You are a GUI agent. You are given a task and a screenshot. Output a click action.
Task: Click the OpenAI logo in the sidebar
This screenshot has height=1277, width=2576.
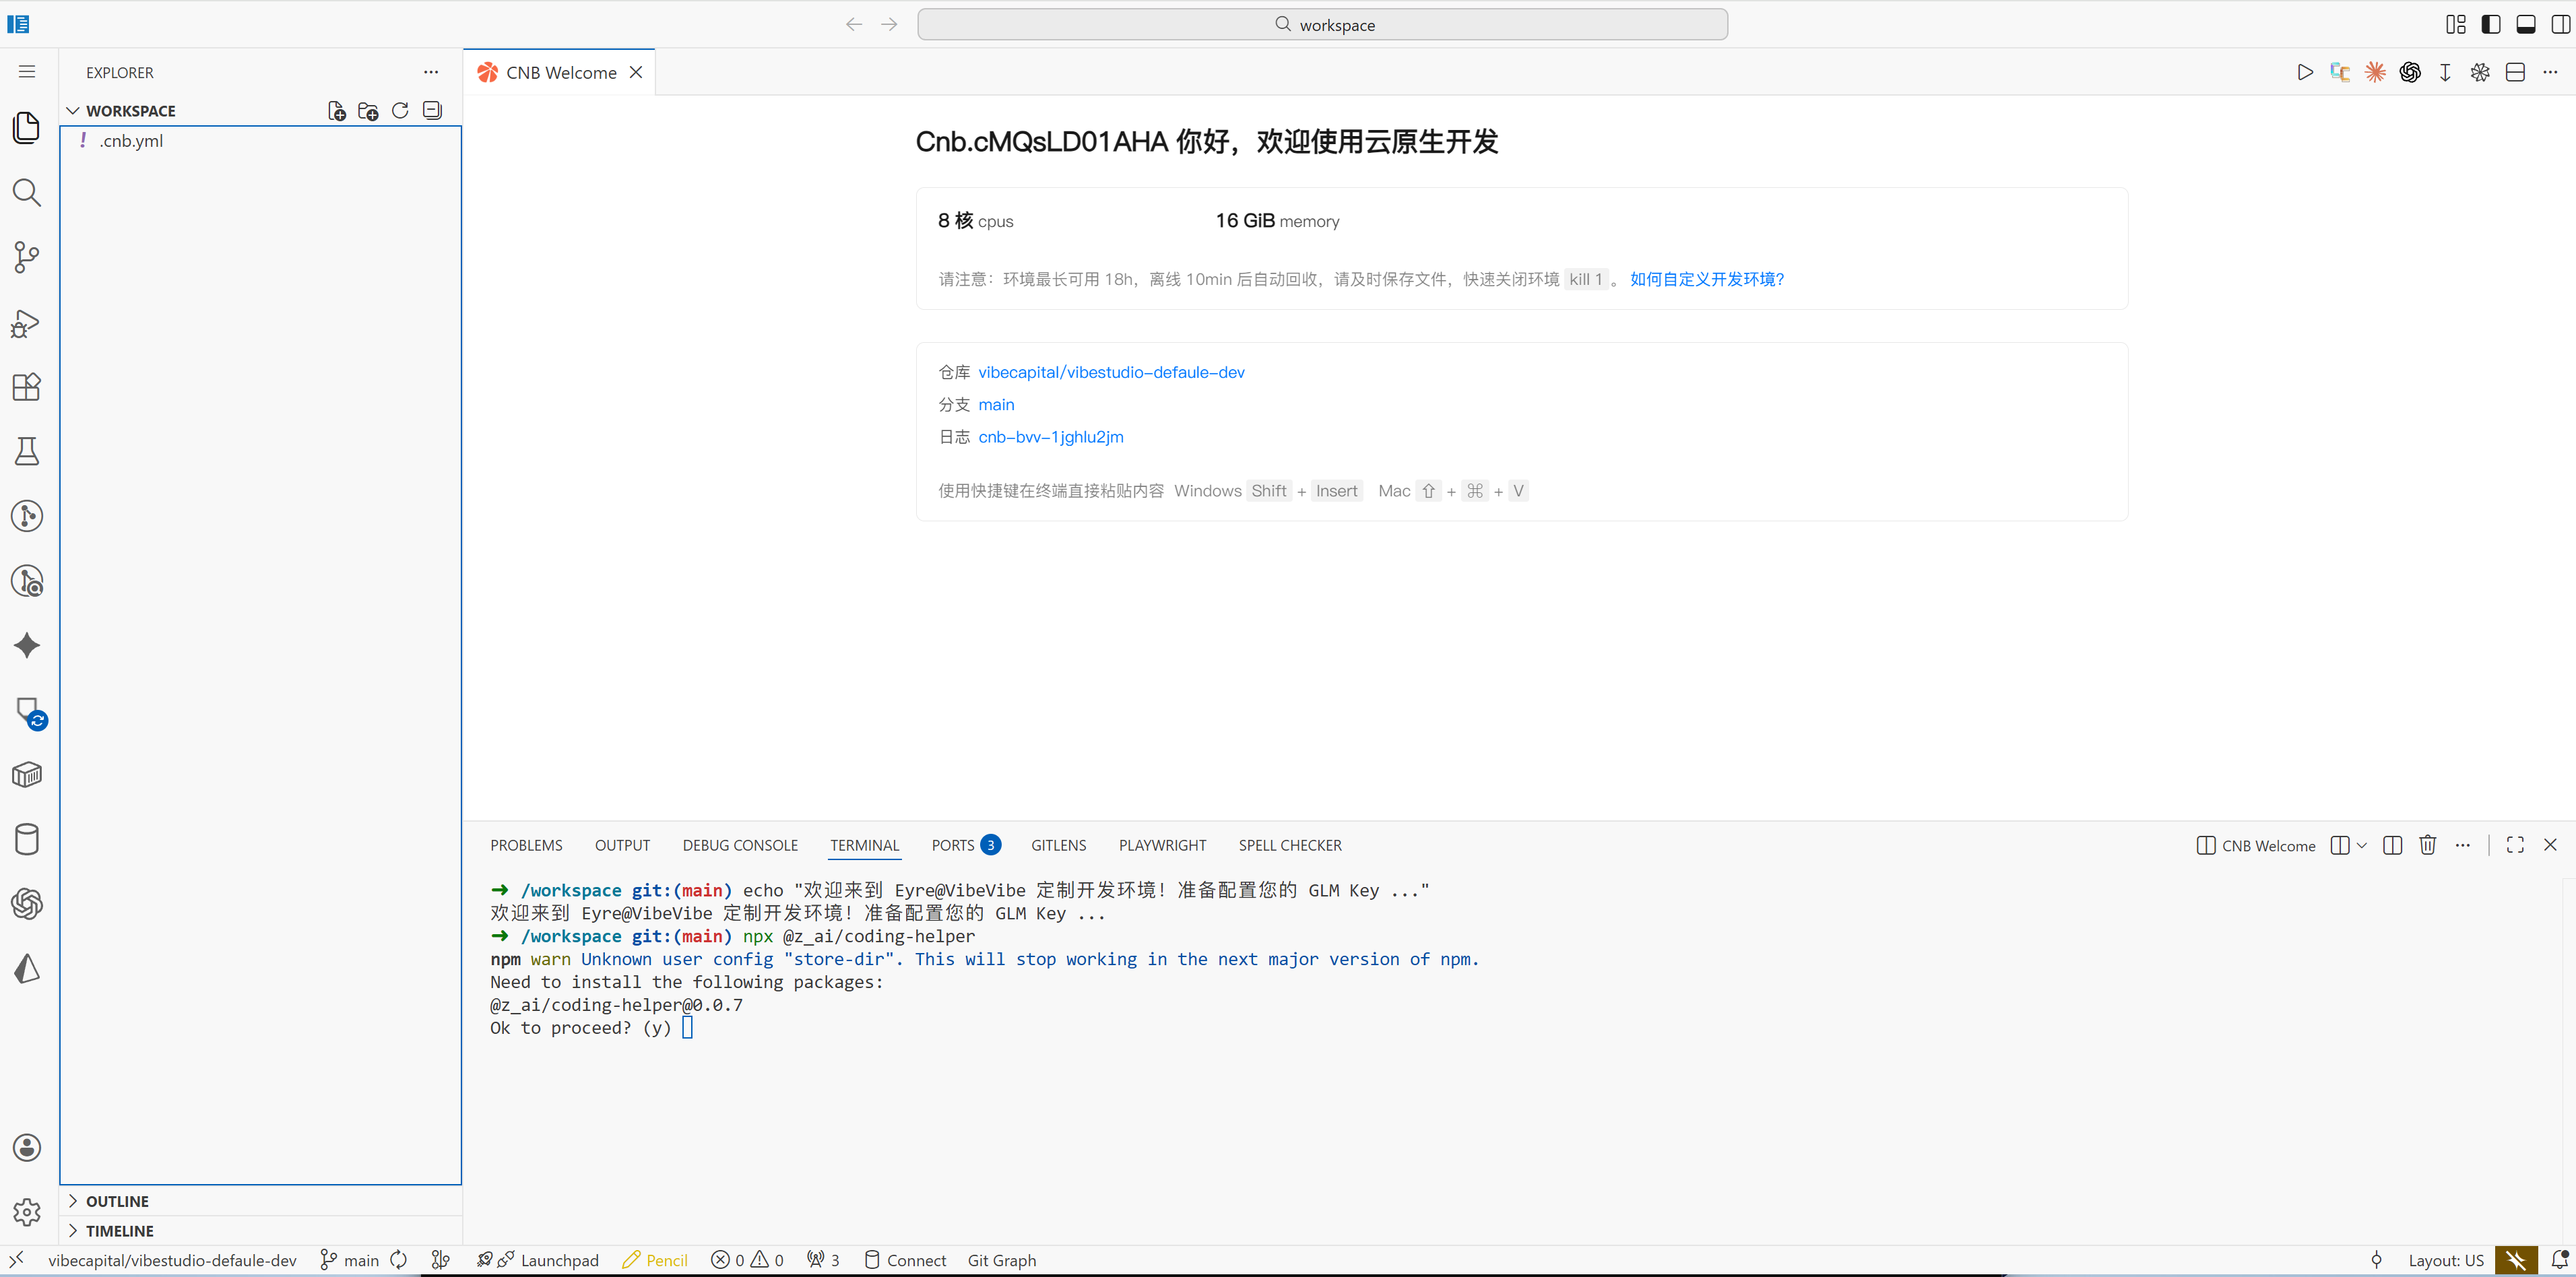pyautogui.click(x=27, y=904)
